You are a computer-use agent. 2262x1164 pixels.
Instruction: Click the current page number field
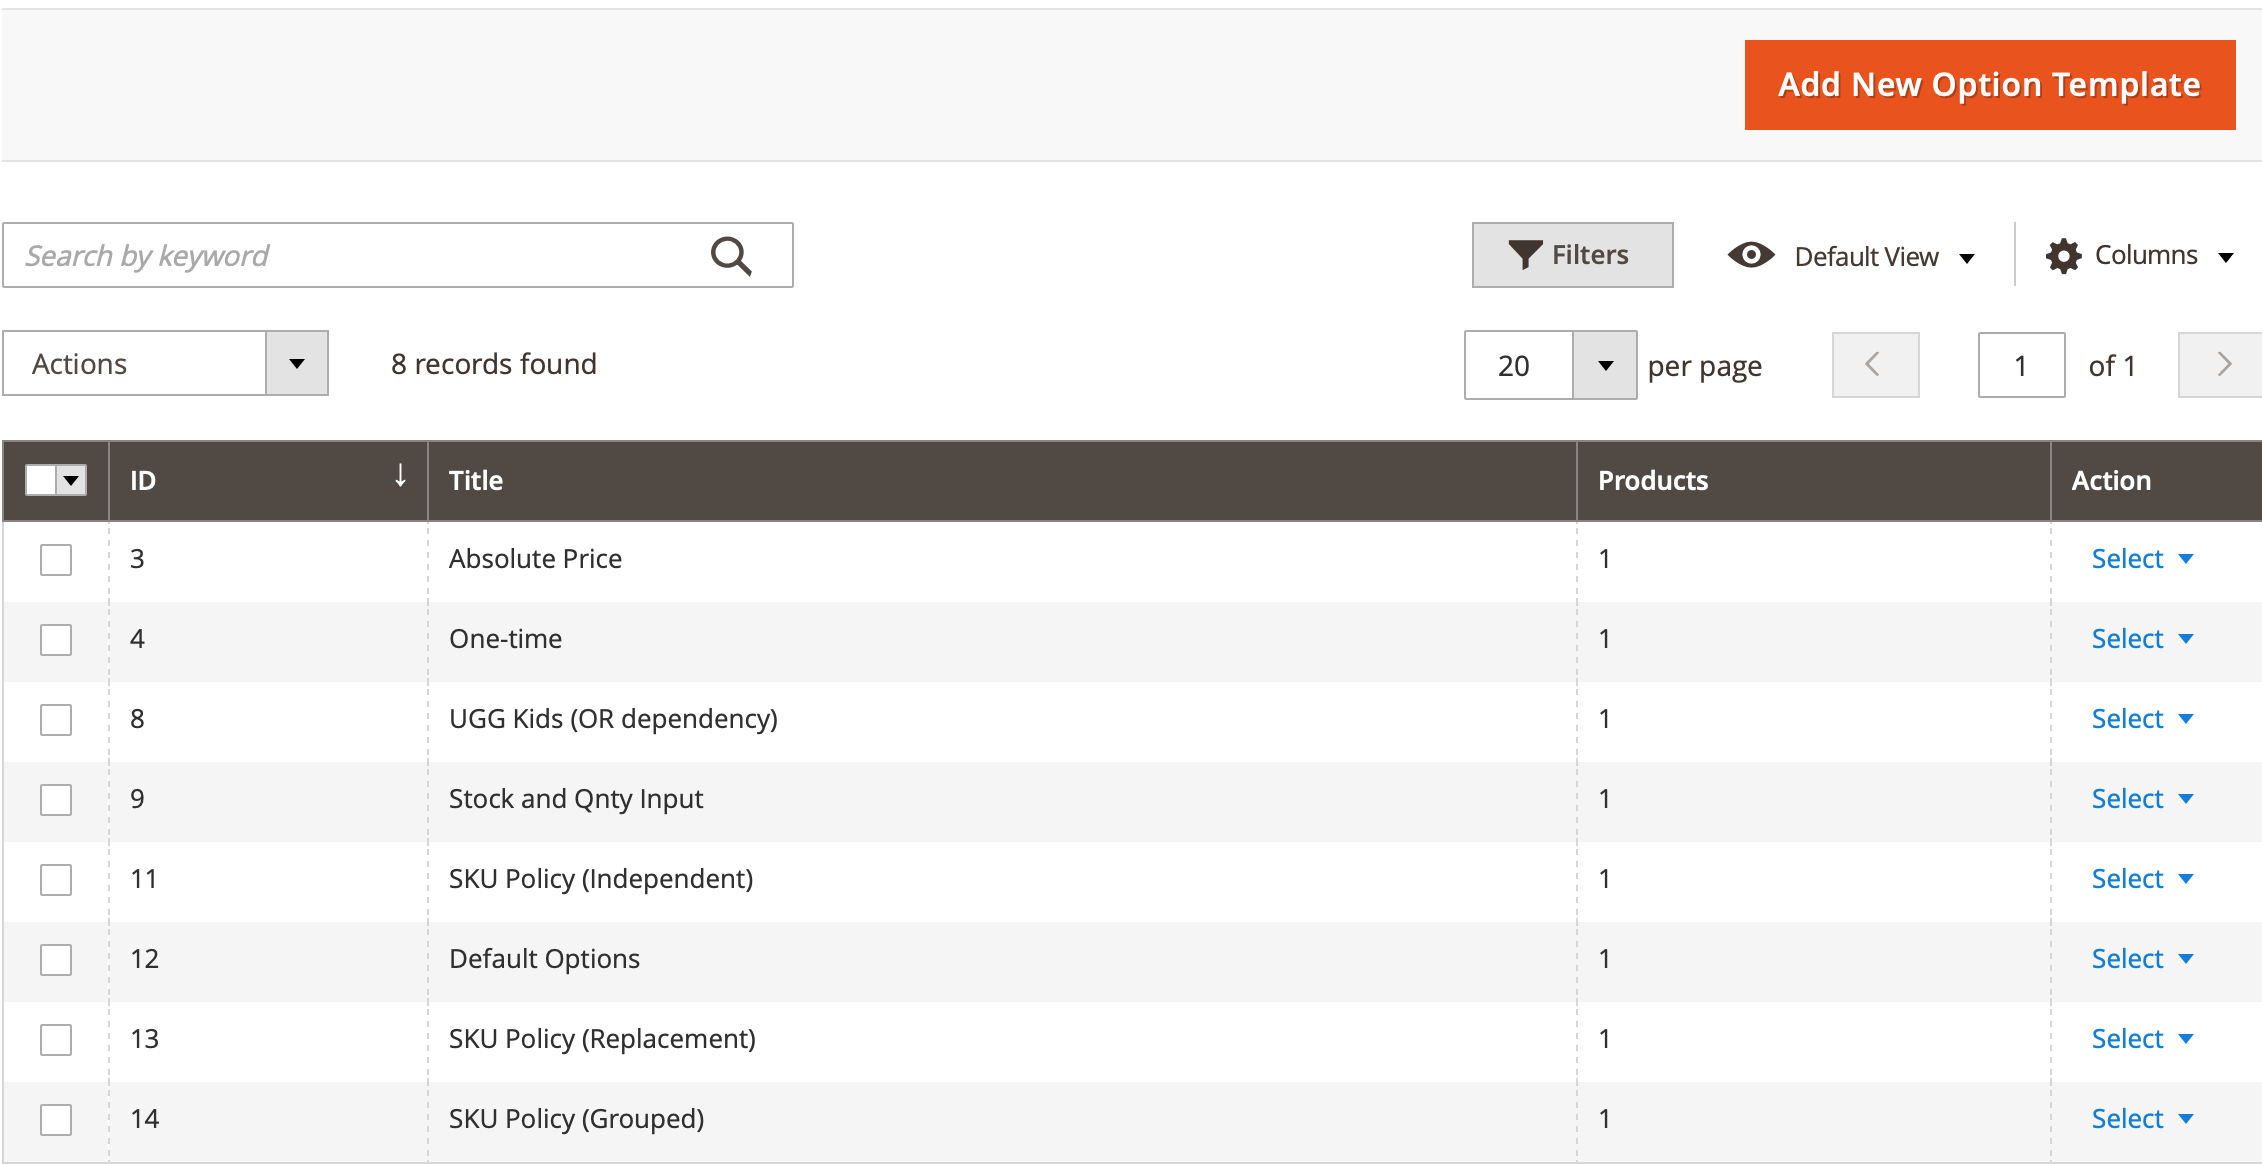click(x=2021, y=365)
